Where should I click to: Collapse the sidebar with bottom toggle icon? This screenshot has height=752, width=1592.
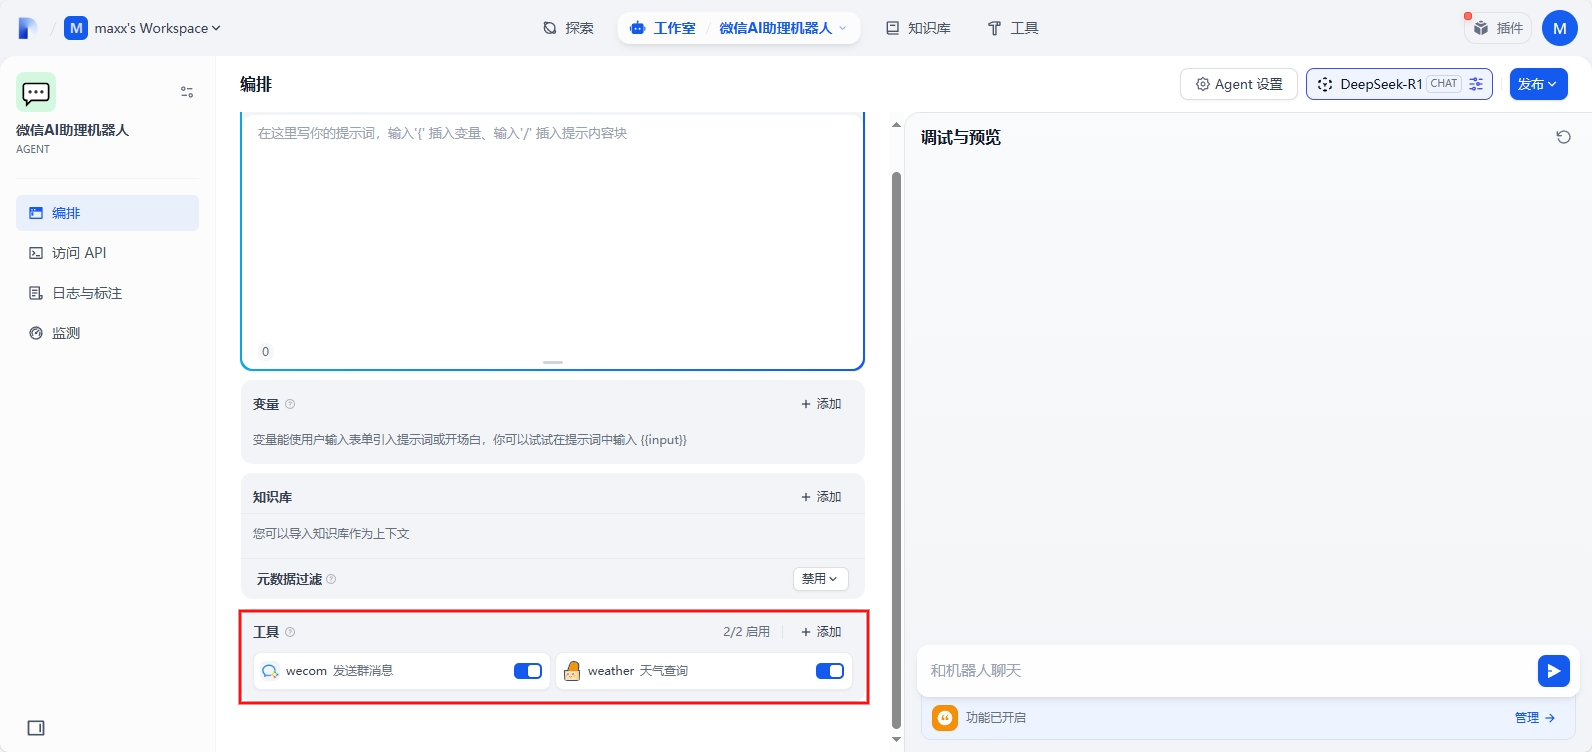click(x=36, y=728)
